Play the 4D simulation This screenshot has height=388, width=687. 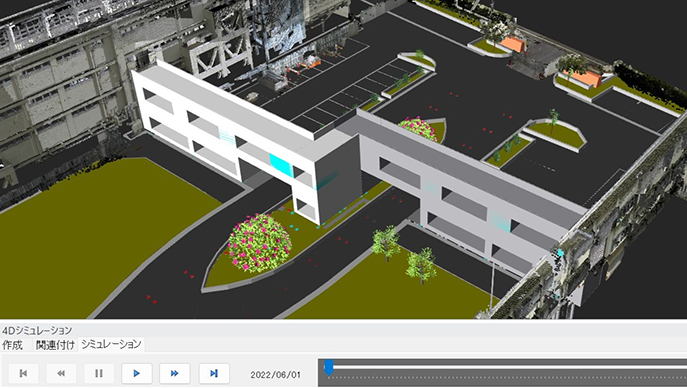click(x=137, y=374)
